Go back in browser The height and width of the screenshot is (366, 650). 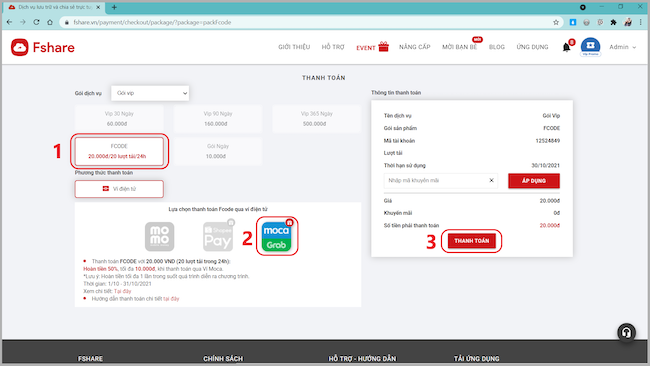pyautogui.click(x=10, y=22)
